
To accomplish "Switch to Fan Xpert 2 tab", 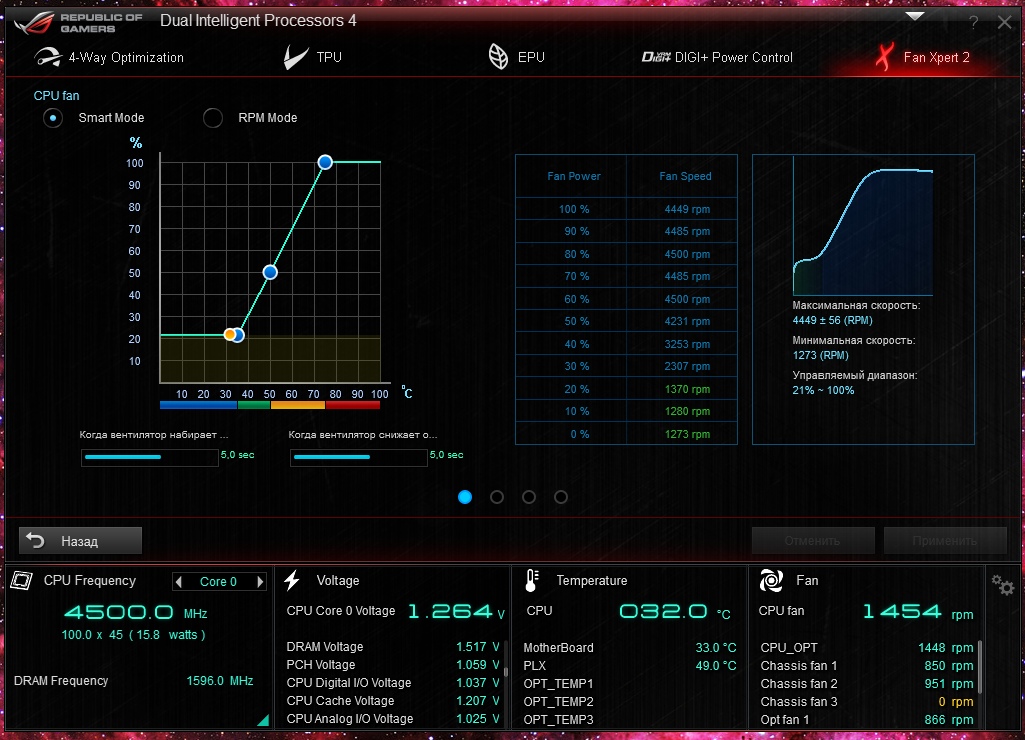I will click(924, 58).
